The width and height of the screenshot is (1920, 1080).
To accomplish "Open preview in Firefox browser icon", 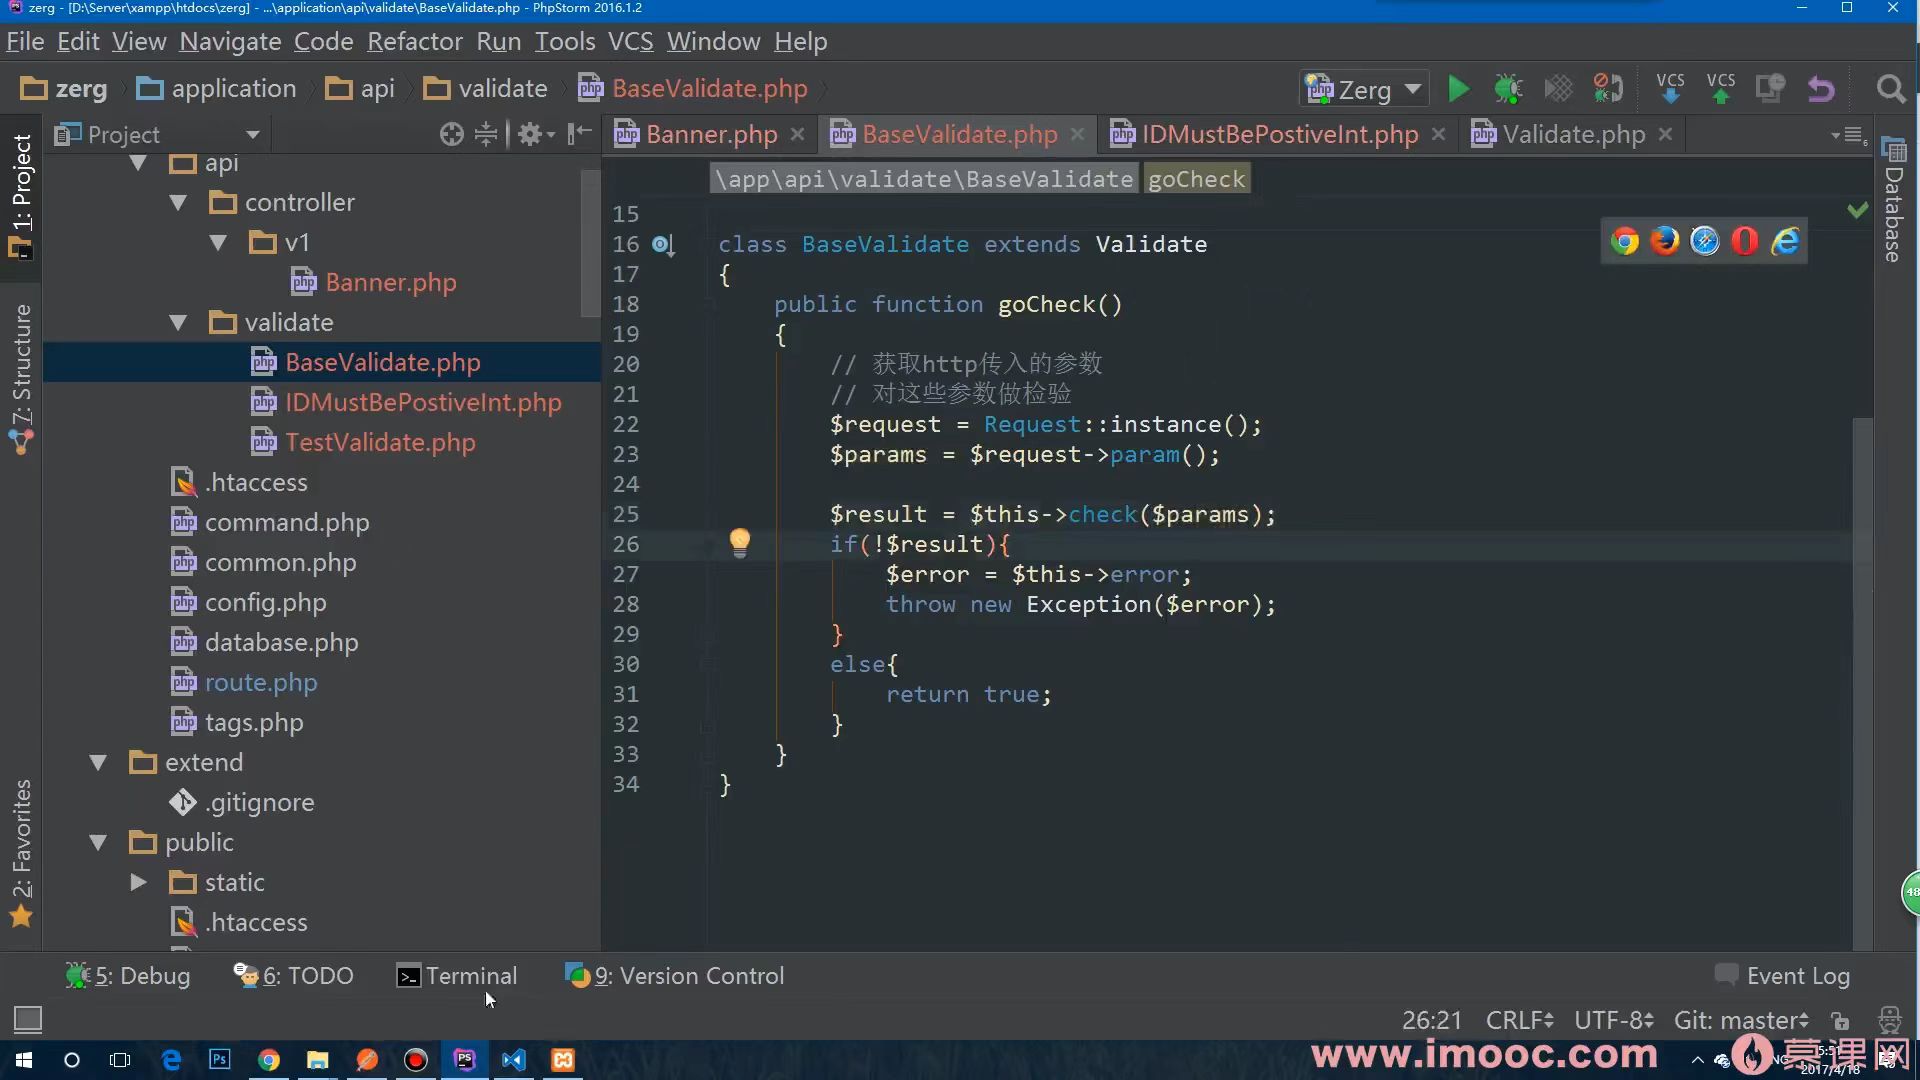I will [1665, 241].
